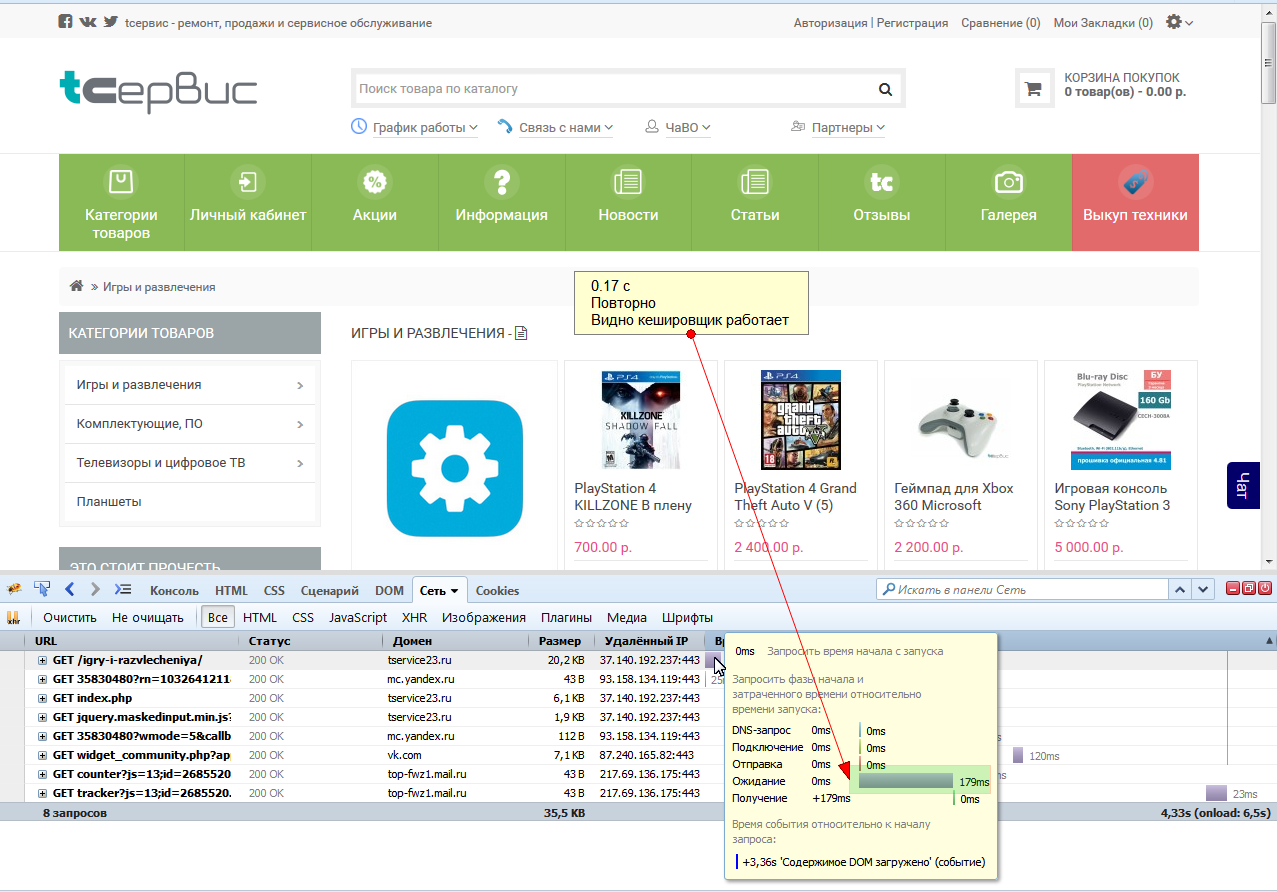Click the magnifier search icon in catalog search

pyautogui.click(x=885, y=89)
